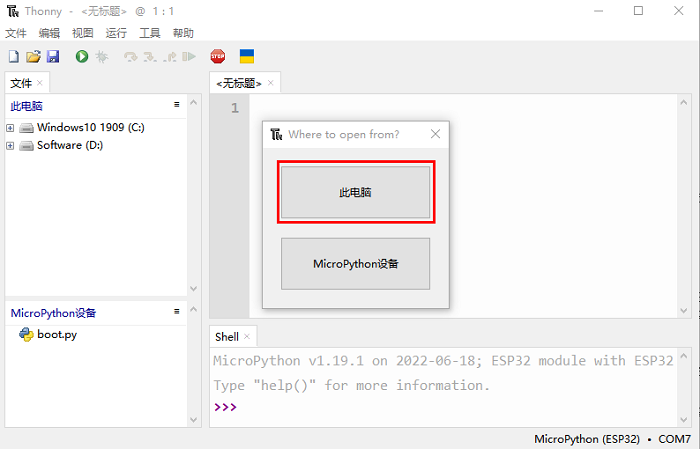This screenshot has height=449, width=700.
Task: Click the Ukraine flag icon
Action: pyautogui.click(x=246, y=57)
